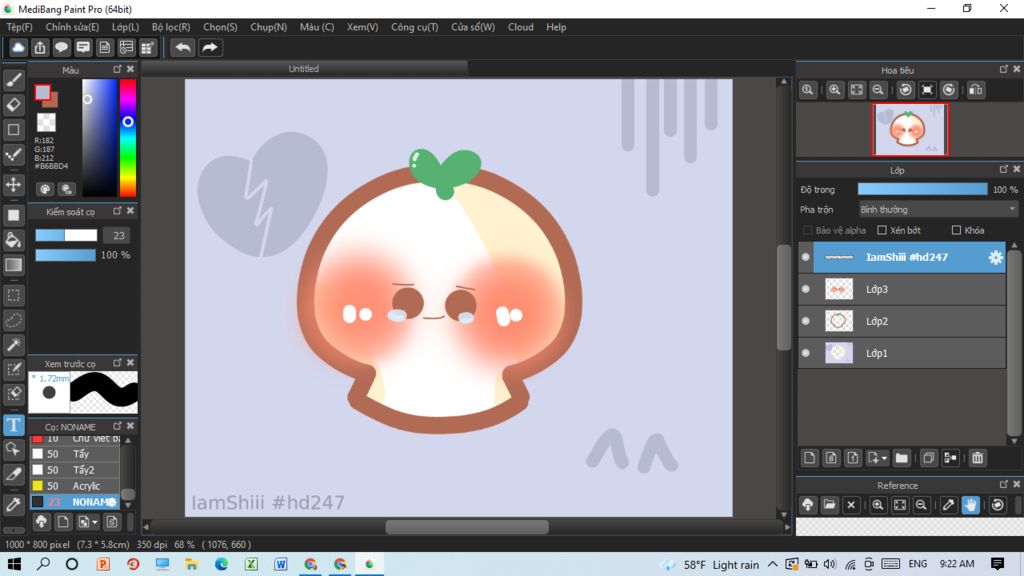Switch to the Untitled document tab
The height and width of the screenshot is (576, 1024).
coord(304,69)
